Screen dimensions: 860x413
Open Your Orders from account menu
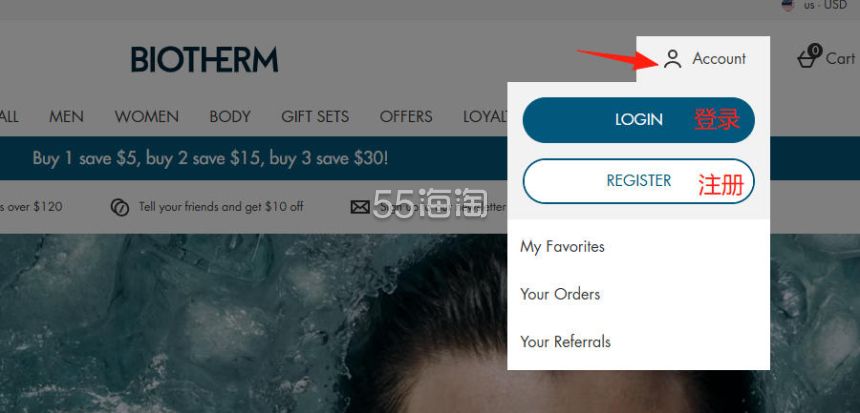(560, 294)
